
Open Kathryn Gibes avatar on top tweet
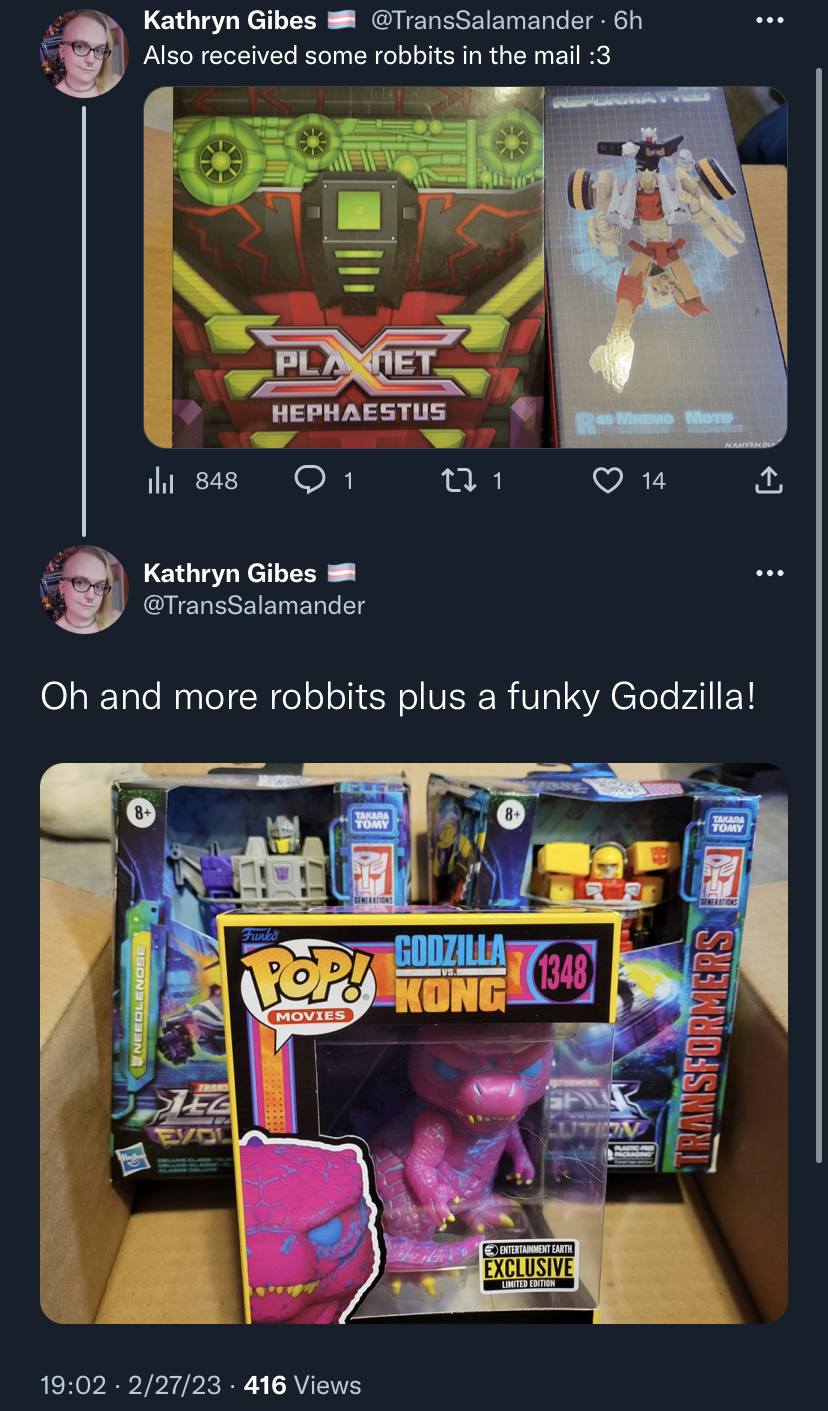coord(84,53)
